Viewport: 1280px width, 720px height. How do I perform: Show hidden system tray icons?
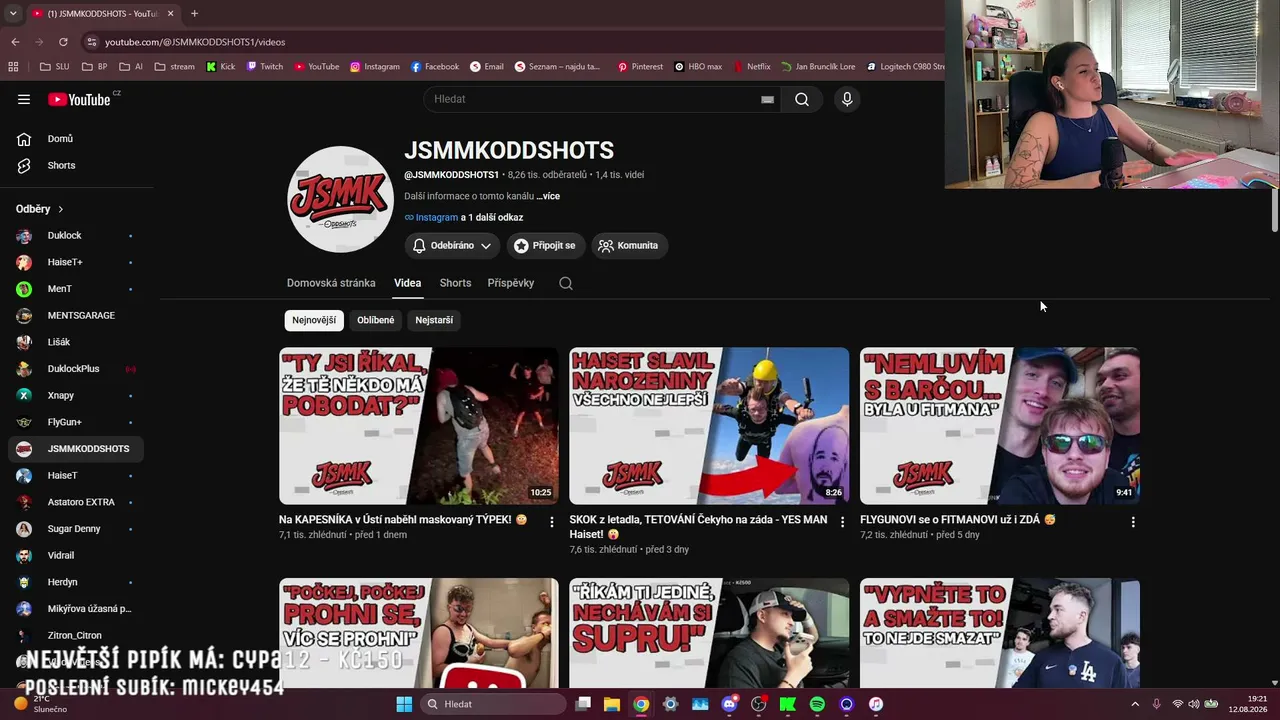coord(1134,704)
